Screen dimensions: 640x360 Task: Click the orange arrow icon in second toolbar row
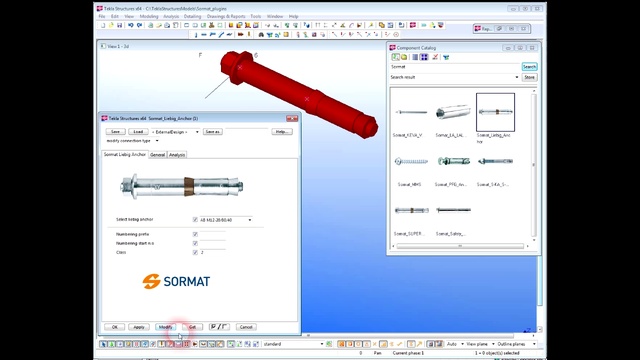click(240, 35)
